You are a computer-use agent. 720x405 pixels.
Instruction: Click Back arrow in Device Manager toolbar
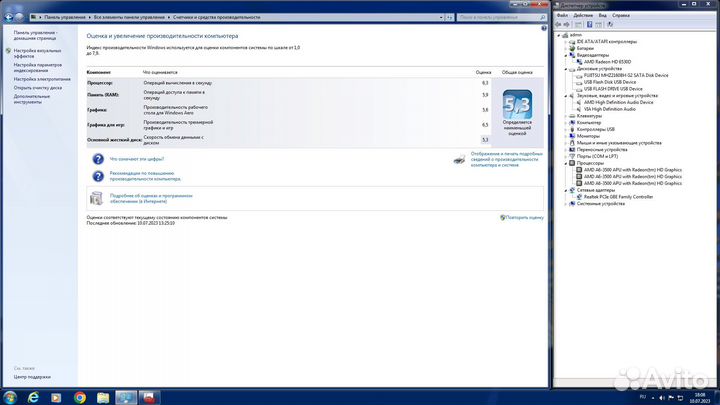tap(558, 24)
